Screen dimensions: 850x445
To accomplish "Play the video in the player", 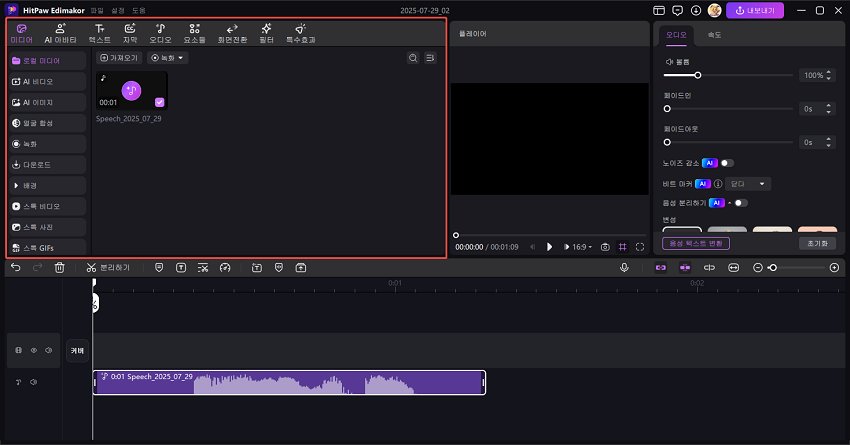I will [549, 246].
